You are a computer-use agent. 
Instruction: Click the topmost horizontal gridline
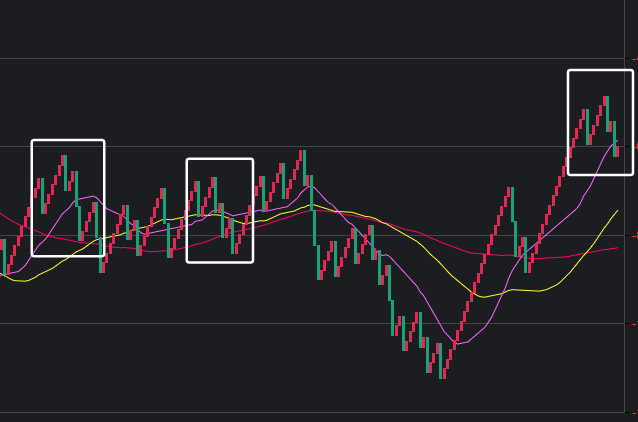click(x=300, y=58)
